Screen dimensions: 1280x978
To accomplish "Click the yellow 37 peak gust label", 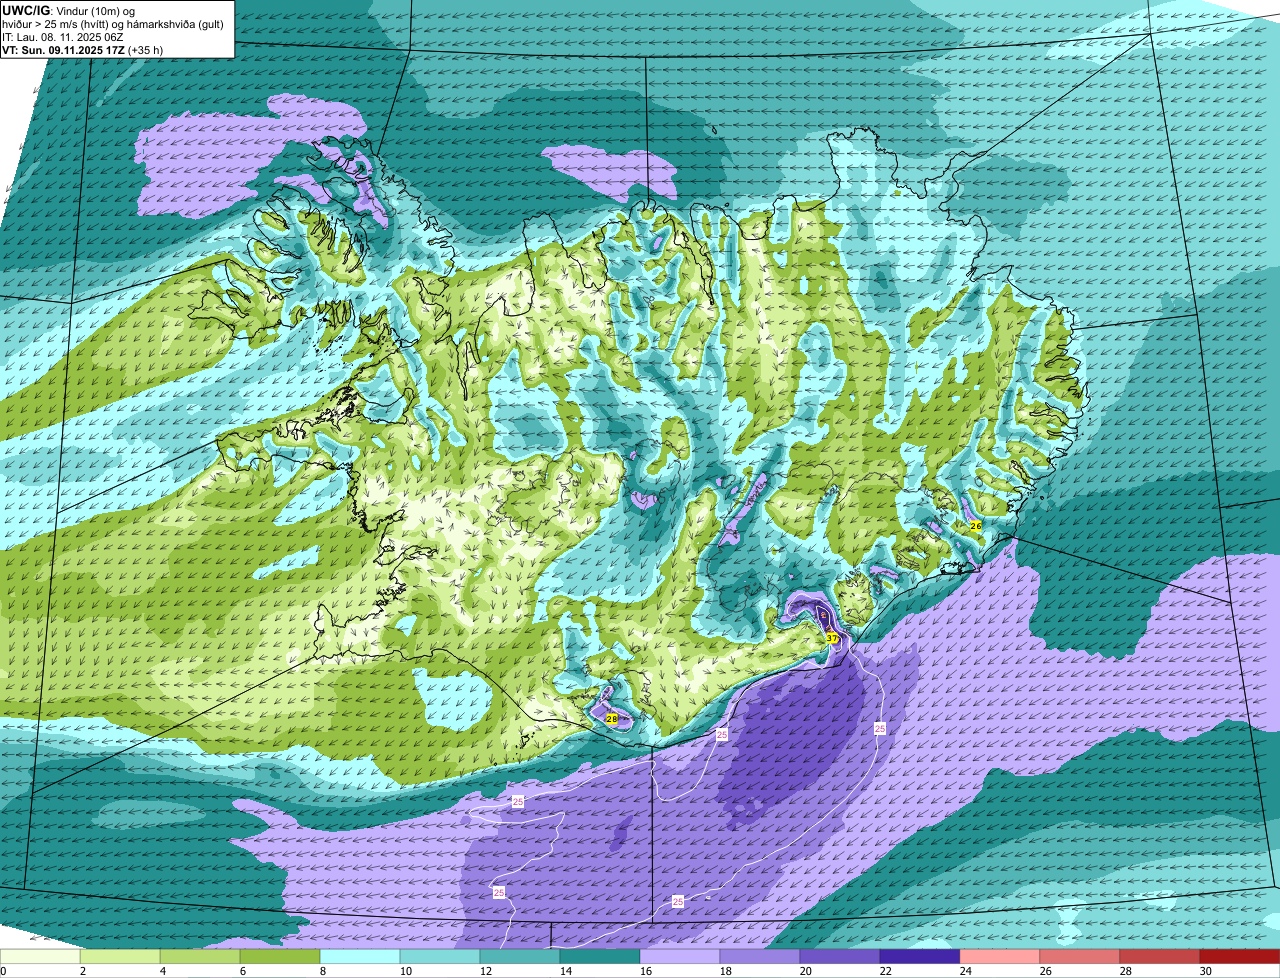I will click(832, 638).
